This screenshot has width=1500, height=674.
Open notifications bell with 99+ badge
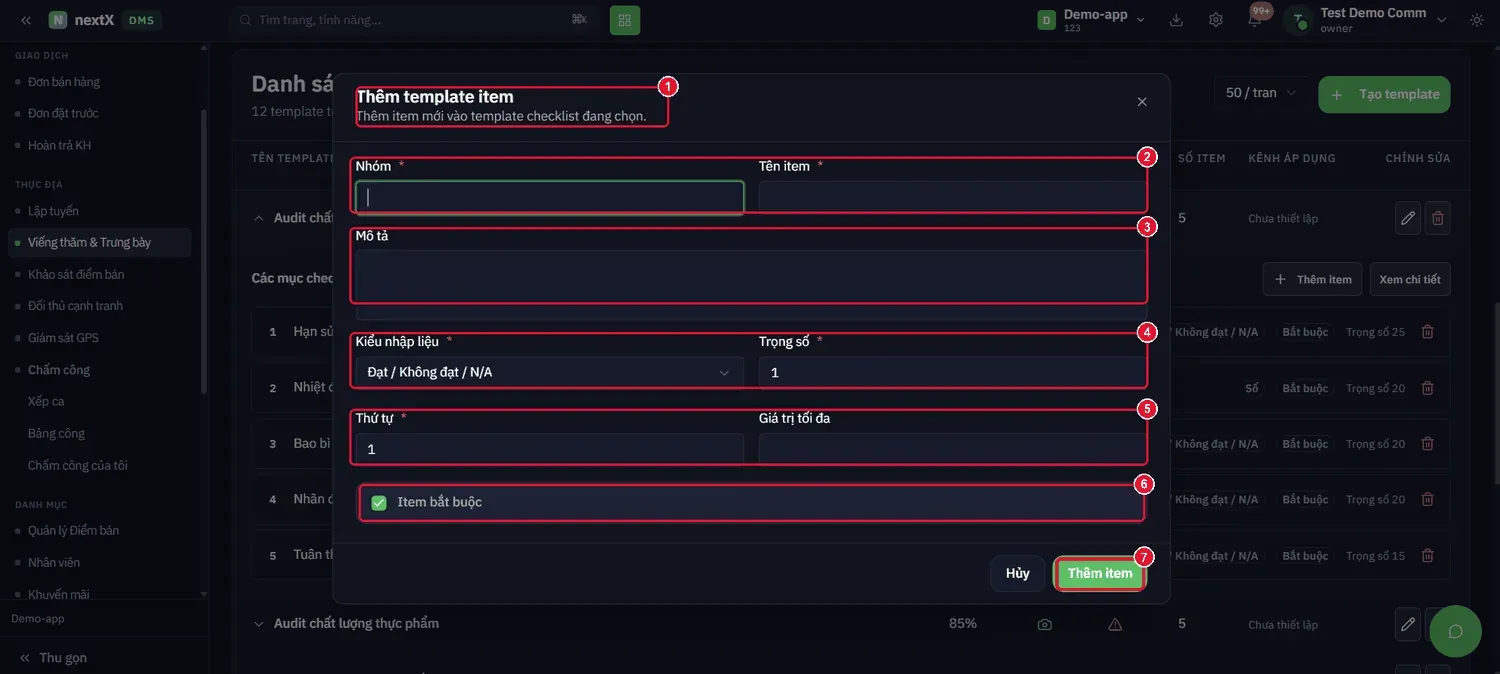click(x=1255, y=20)
